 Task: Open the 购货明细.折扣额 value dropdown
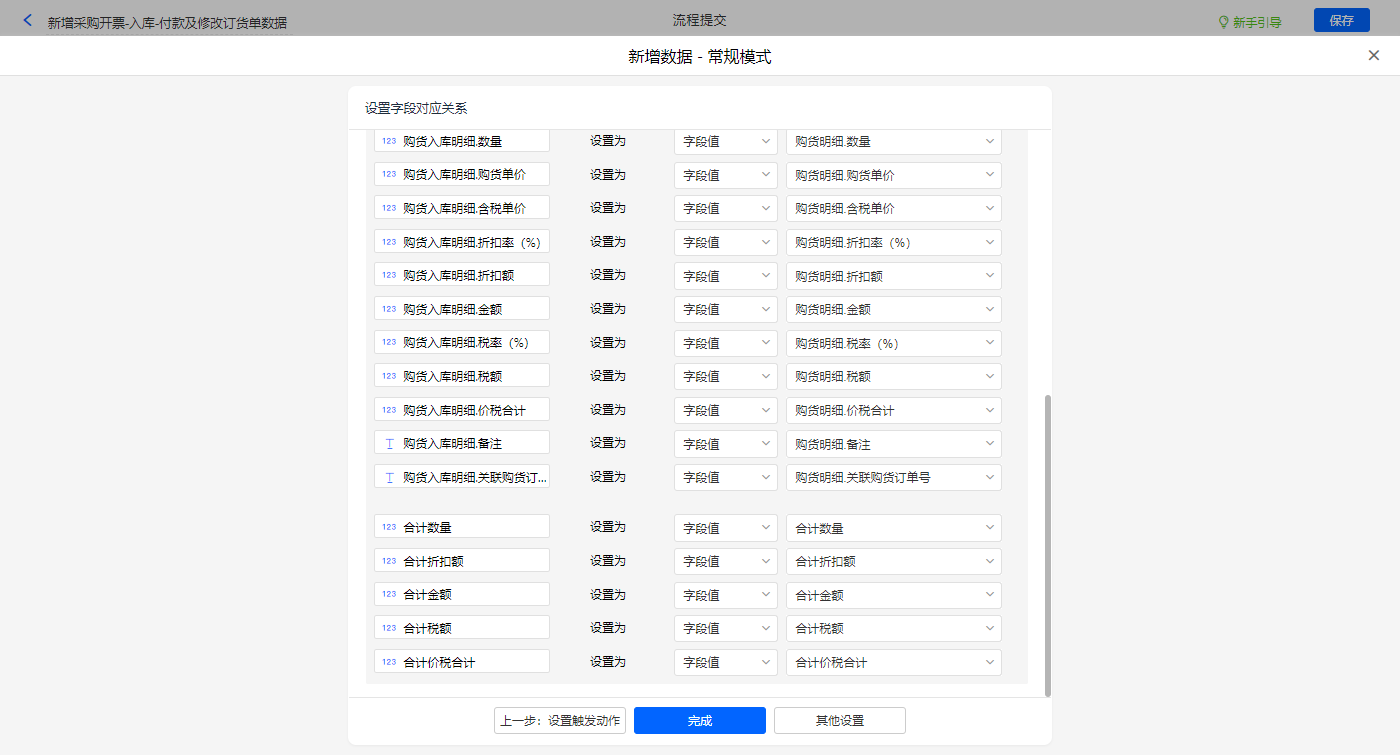click(x=893, y=276)
